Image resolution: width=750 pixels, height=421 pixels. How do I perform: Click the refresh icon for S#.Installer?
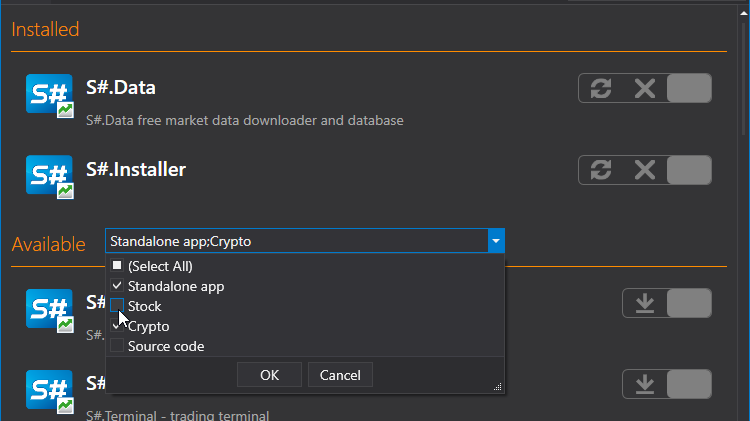[x=601, y=170]
